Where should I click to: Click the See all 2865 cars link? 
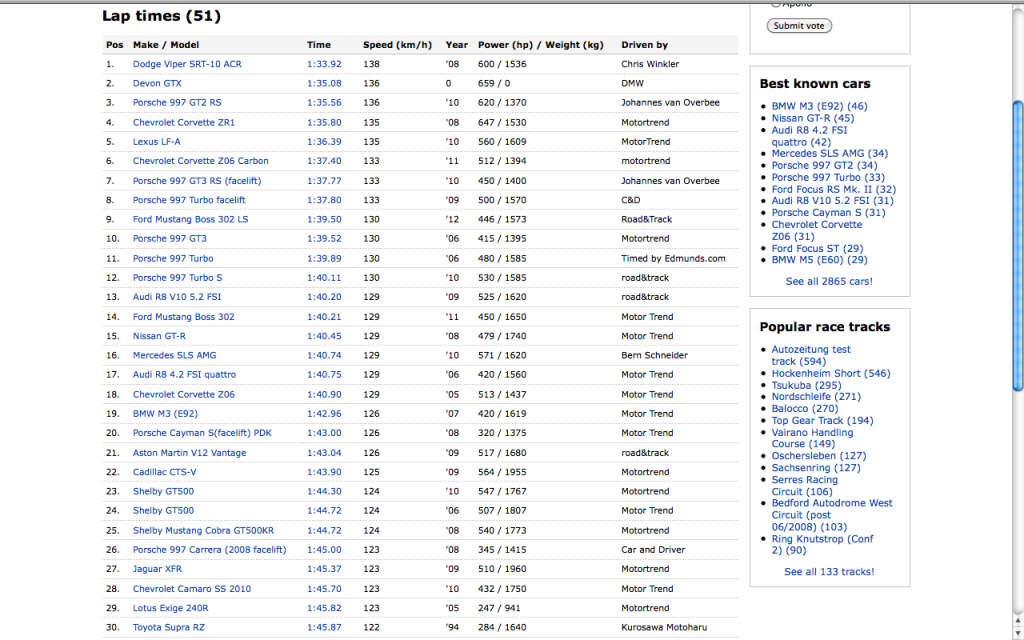(828, 282)
